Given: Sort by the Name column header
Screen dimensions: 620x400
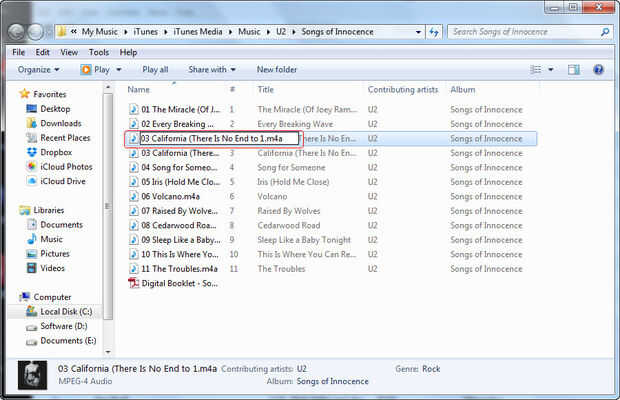Looking at the screenshot, I should [x=138, y=90].
